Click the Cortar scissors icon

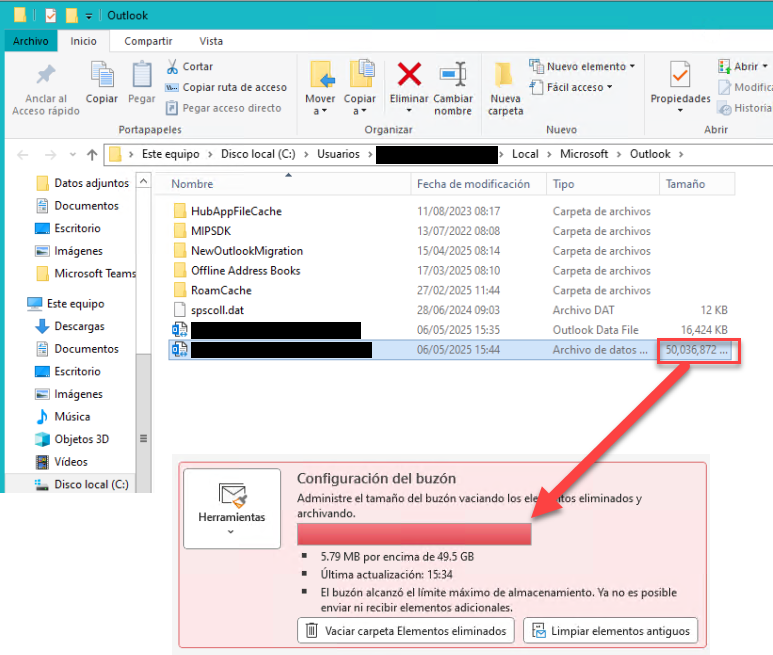click(172, 66)
